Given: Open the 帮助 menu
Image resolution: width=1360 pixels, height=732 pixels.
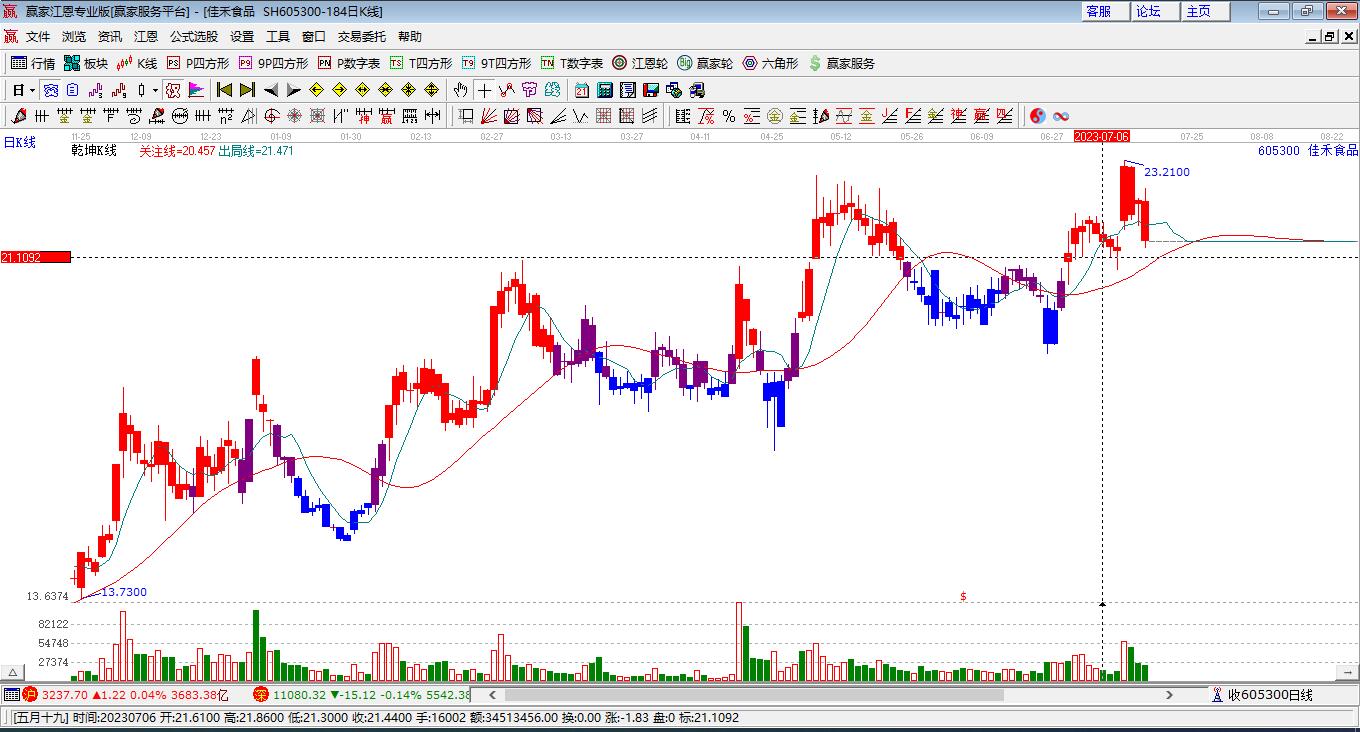Looking at the screenshot, I should pyautogui.click(x=410, y=37).
